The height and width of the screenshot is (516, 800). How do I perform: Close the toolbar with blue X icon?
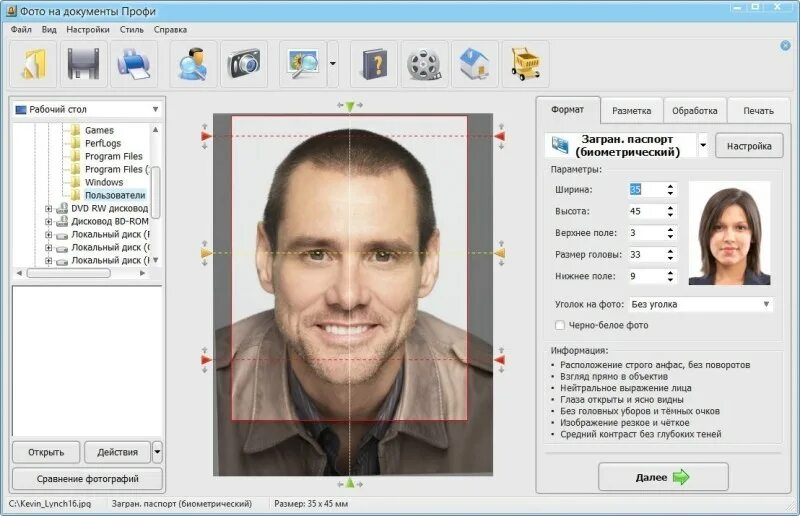pyautogui.click(x=785, y=45)
